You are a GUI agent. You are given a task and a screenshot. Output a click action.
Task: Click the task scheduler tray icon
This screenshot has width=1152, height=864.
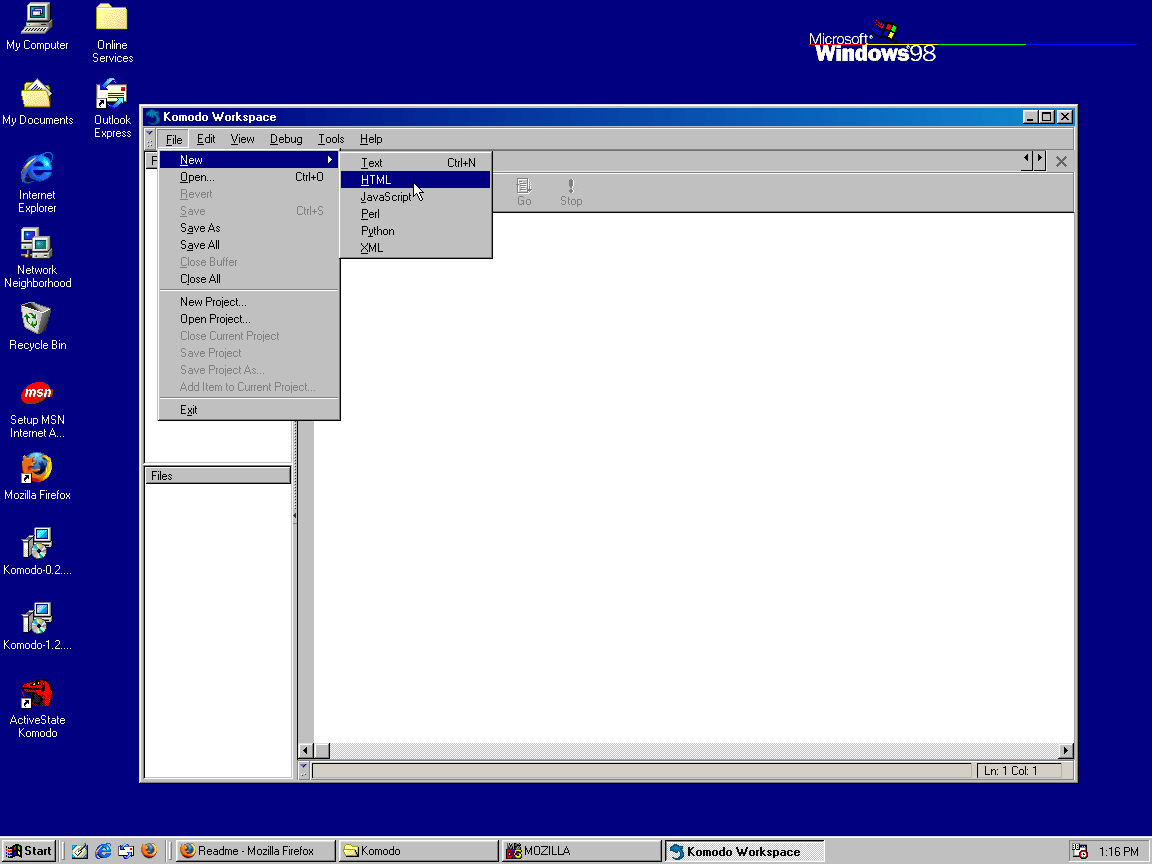1079,851
